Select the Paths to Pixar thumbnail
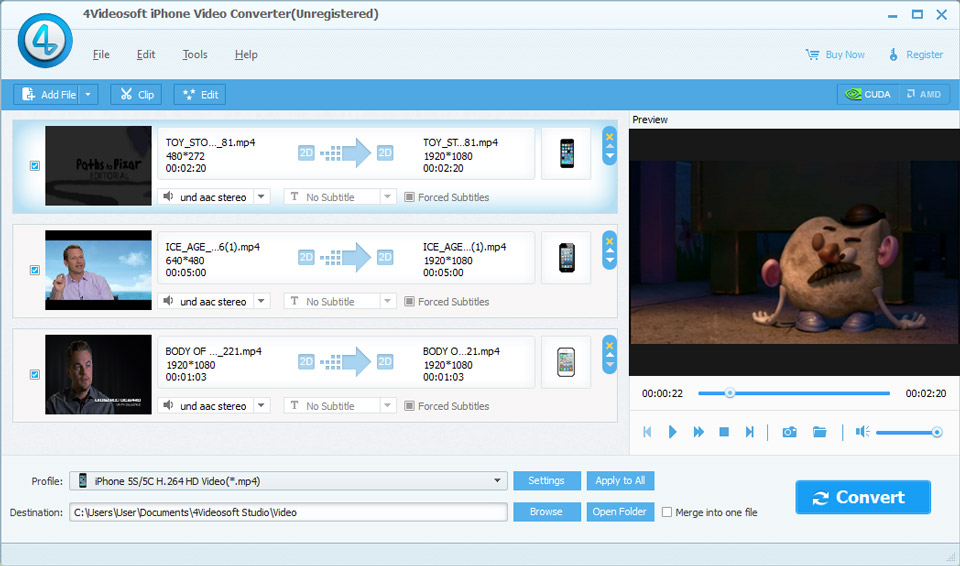This screenshot has height=566, width=960. [98, 165]
